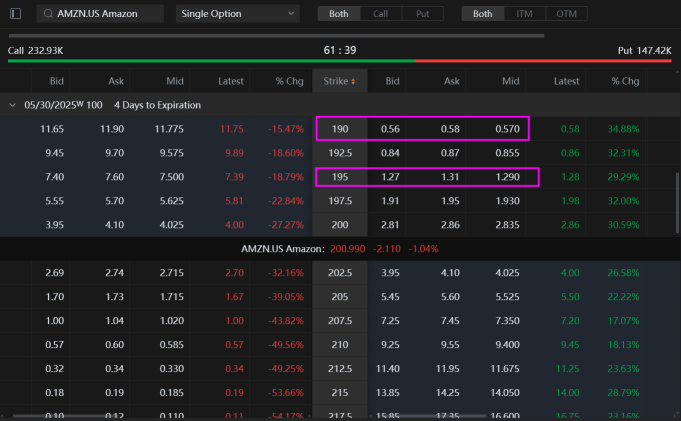The height and width of the screenshot is (421, 681).
Task: Select the 207.5 strike cell
Action: point(340,321)
